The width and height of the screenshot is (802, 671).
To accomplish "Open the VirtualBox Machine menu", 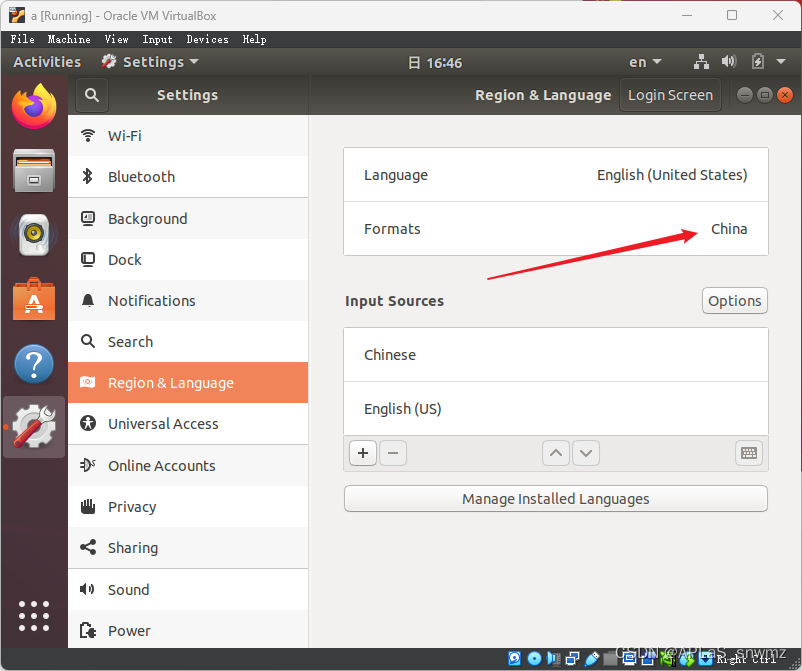I will (x=69, y=39).
